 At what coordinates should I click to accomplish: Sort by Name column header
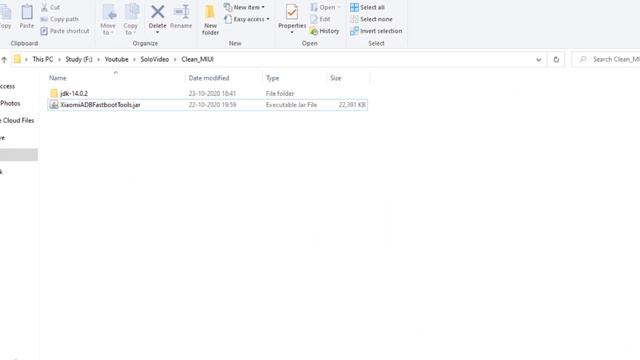[58, 78]
